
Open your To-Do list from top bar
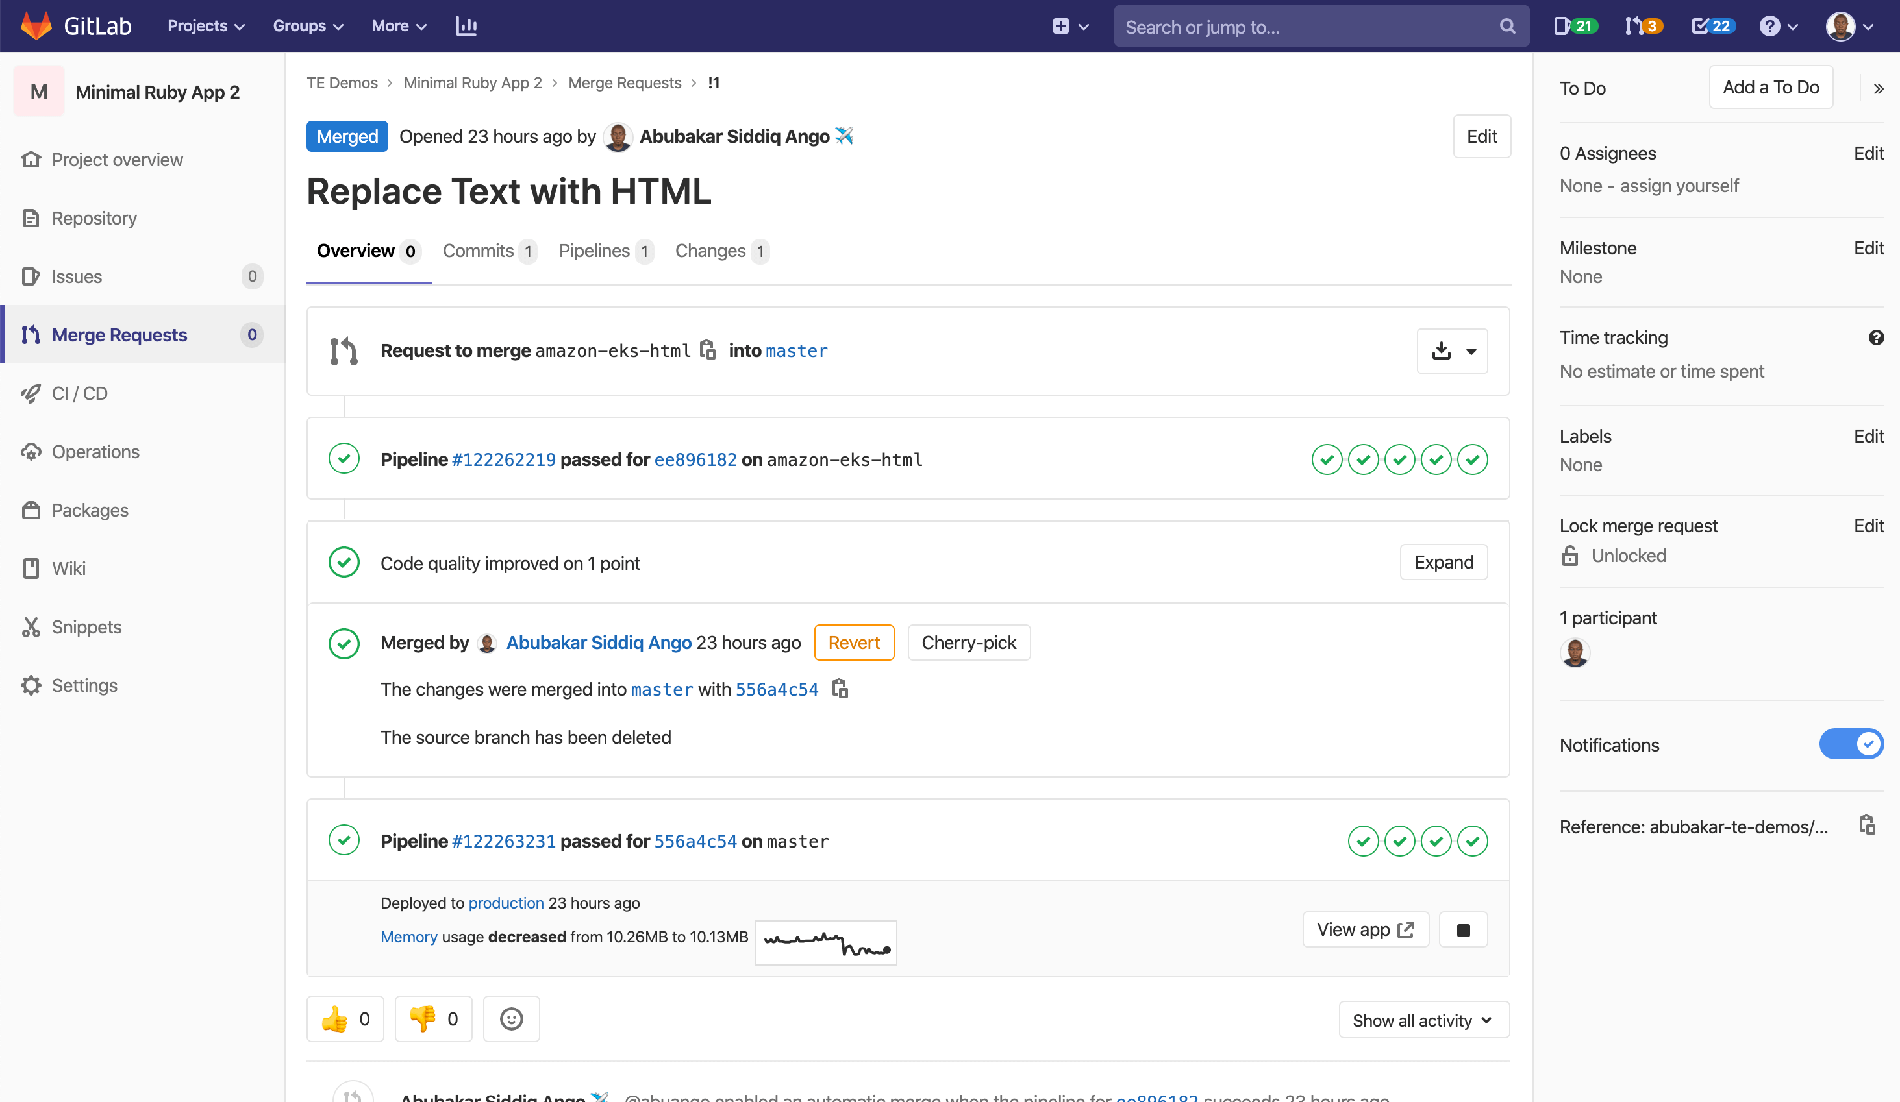pos(1711,25)
